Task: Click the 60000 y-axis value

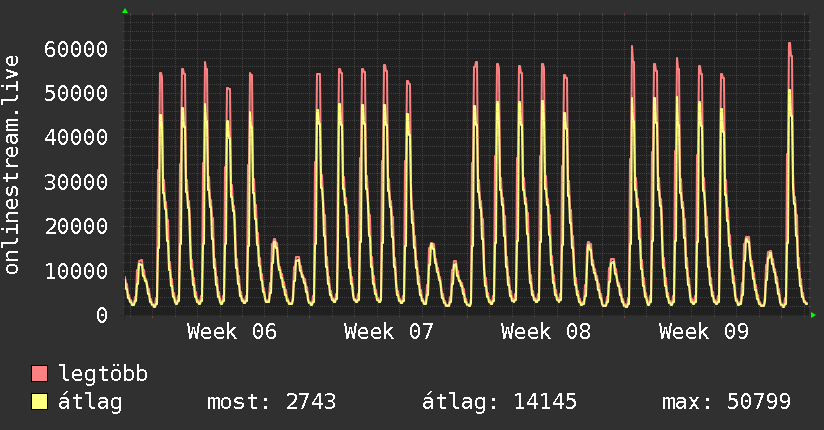Action: (x=76, y=49)
